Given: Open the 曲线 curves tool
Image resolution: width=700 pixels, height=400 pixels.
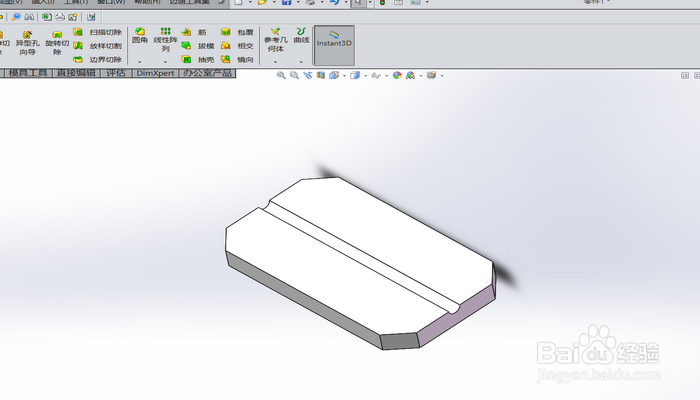Looking at the screenshot, I should [x=301, y=36].
